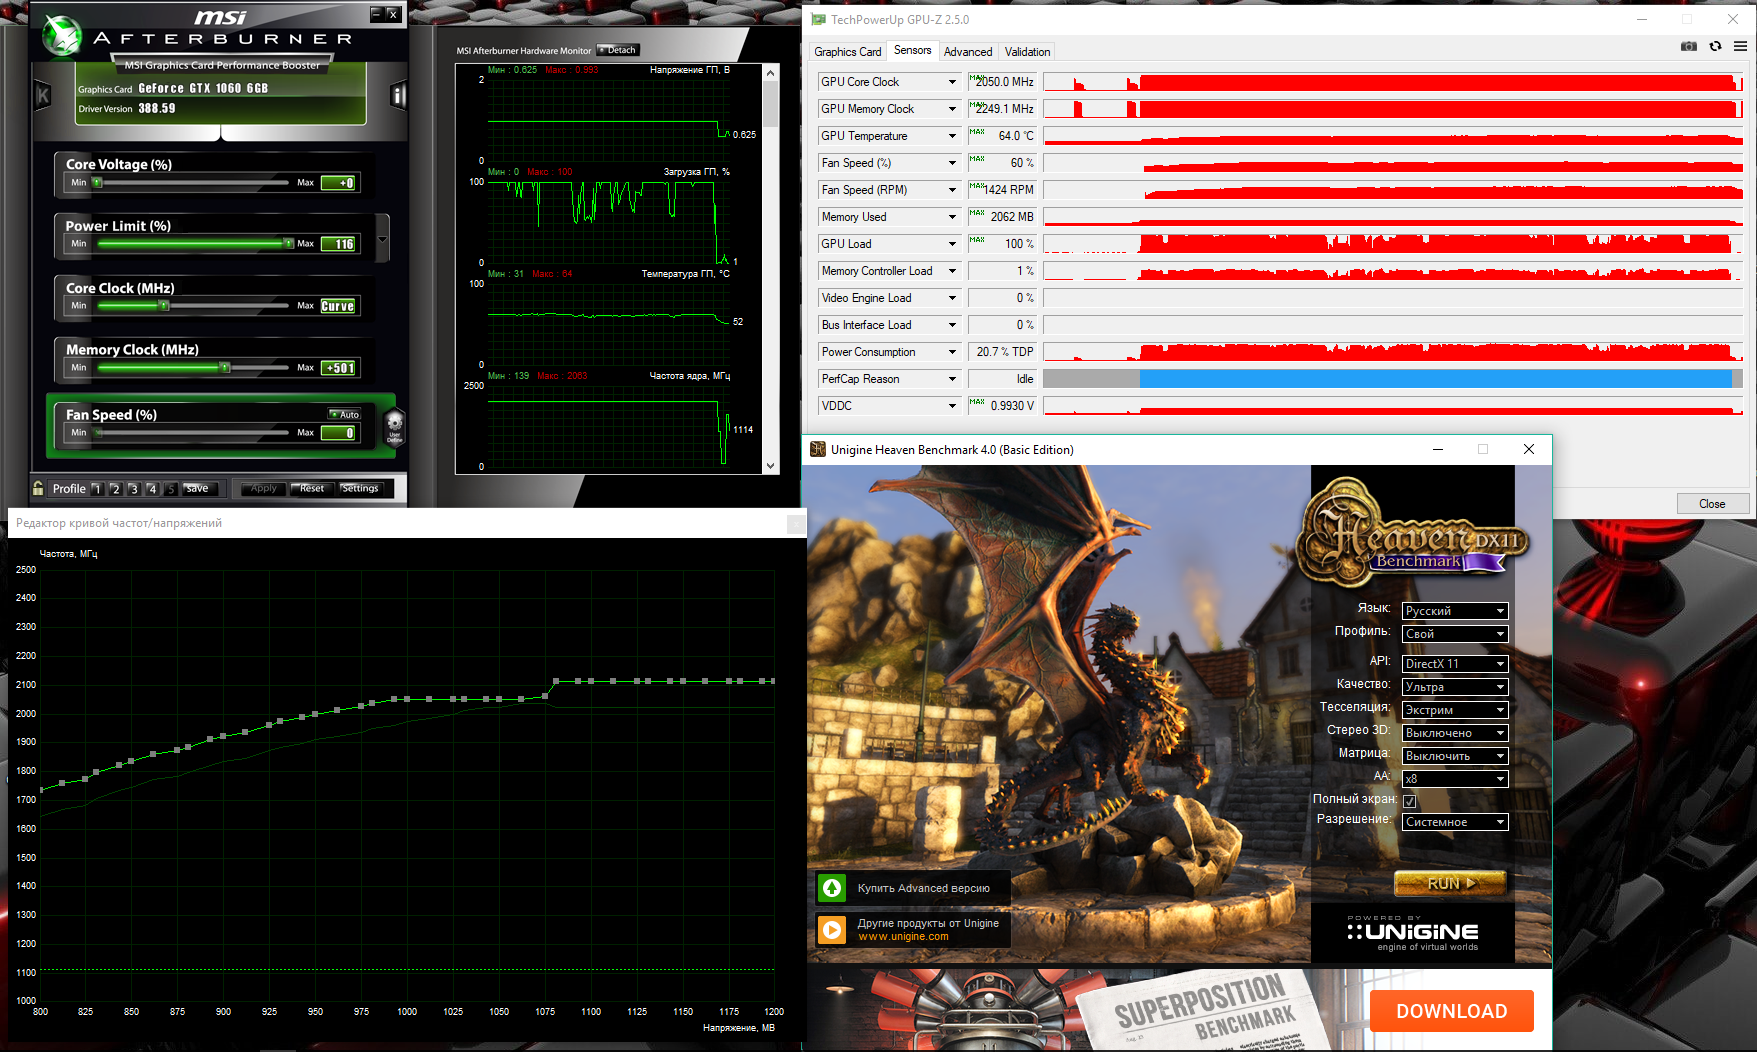Launch Kombustor via the K button in Afterburner
The image size is (1757, 1052).
pyautogui.click(x=43, y=95)
